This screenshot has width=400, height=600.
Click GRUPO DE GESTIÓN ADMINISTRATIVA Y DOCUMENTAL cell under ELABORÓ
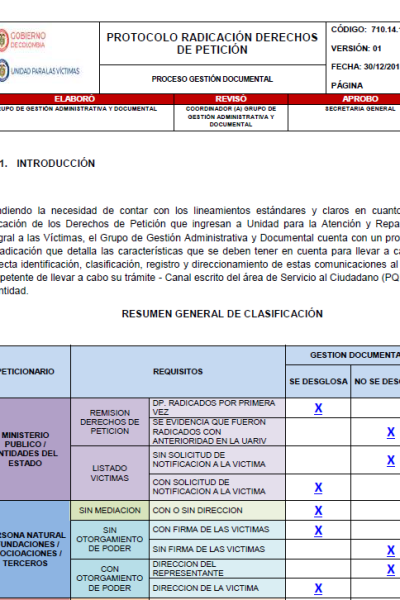[x=87, y=117]
